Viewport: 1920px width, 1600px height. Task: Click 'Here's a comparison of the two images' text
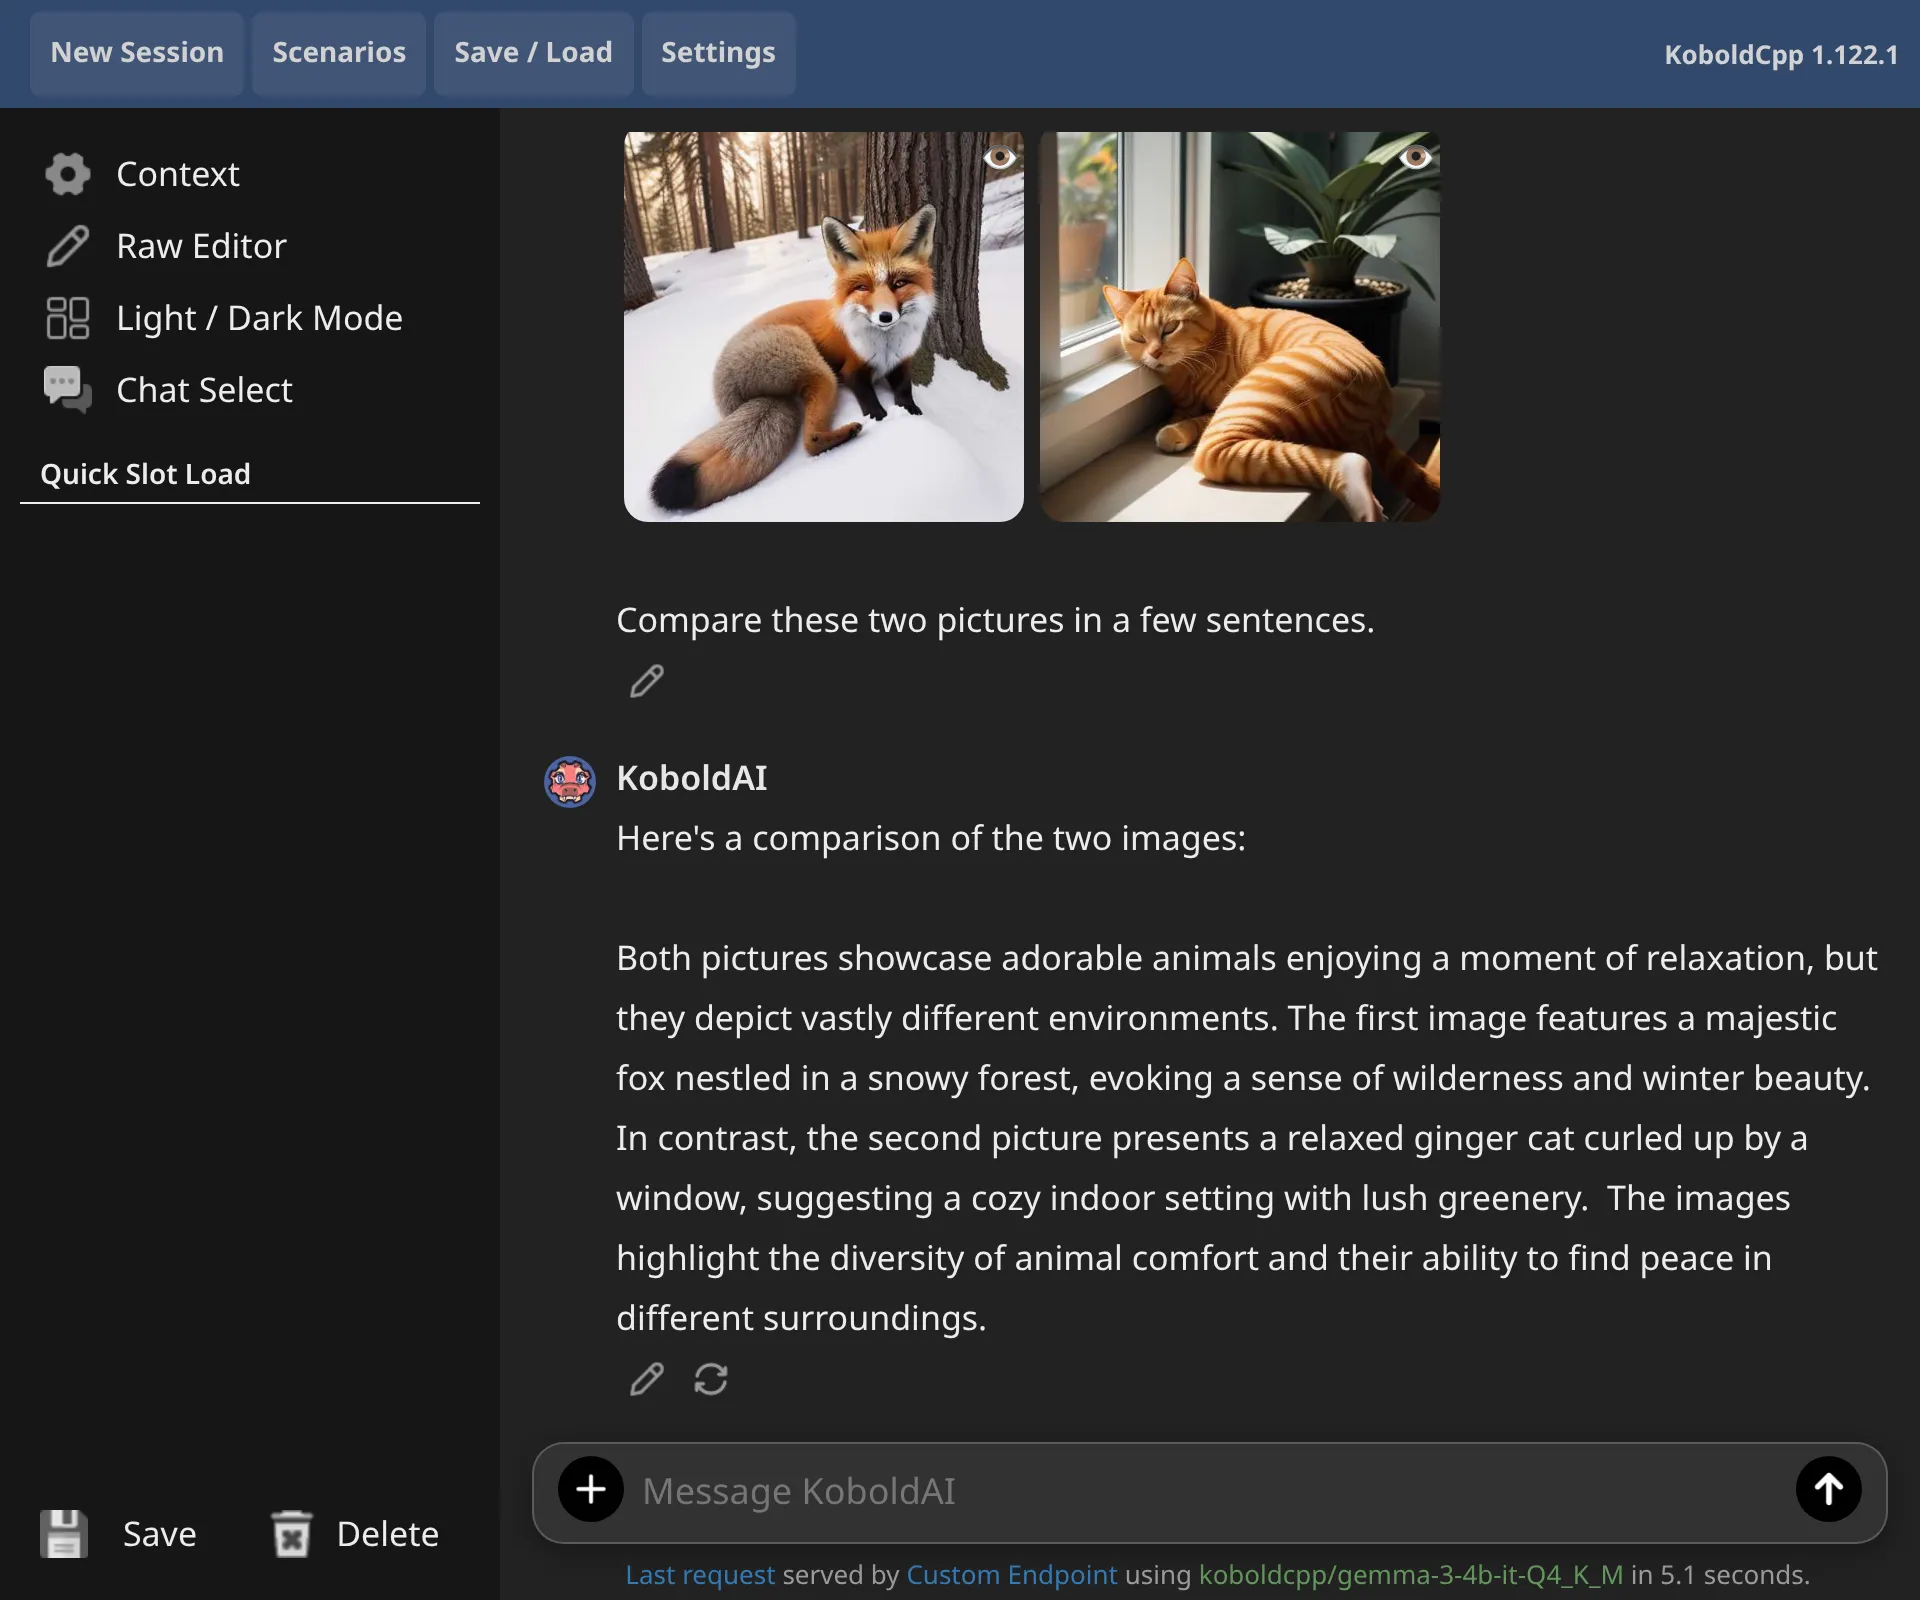pos(931,838)
